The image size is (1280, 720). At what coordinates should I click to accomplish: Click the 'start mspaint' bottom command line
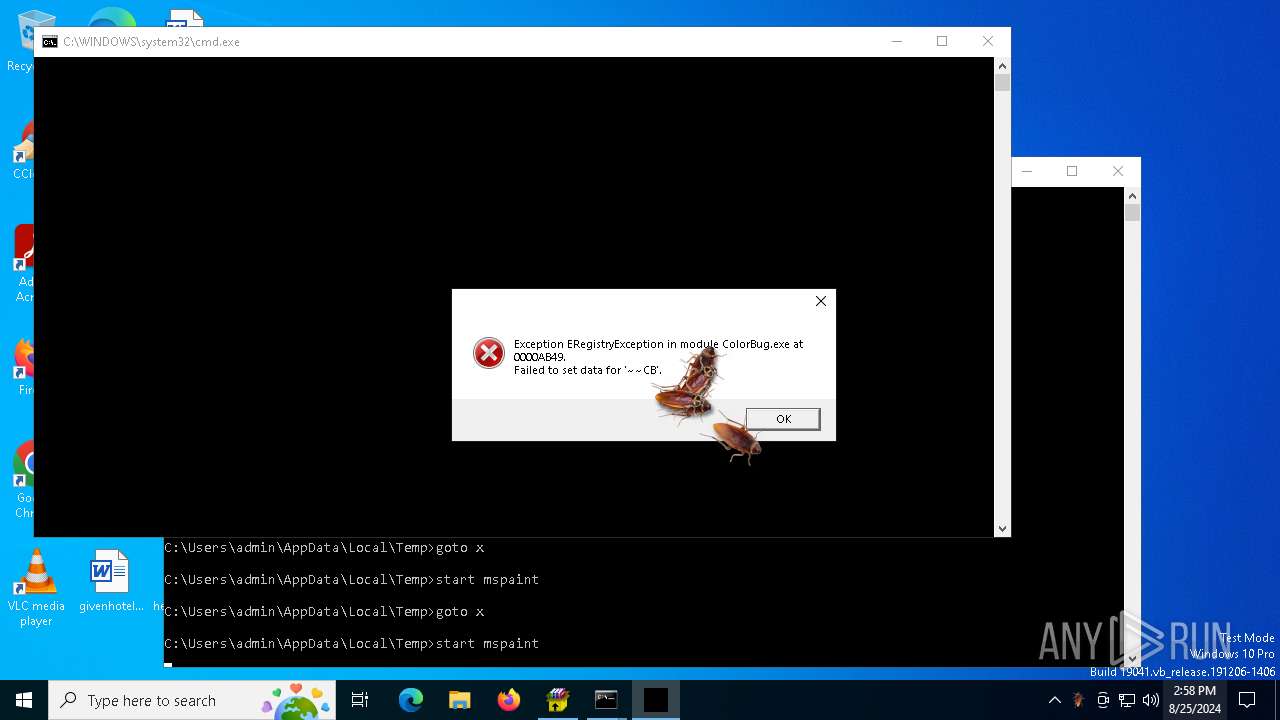[351, 643]
